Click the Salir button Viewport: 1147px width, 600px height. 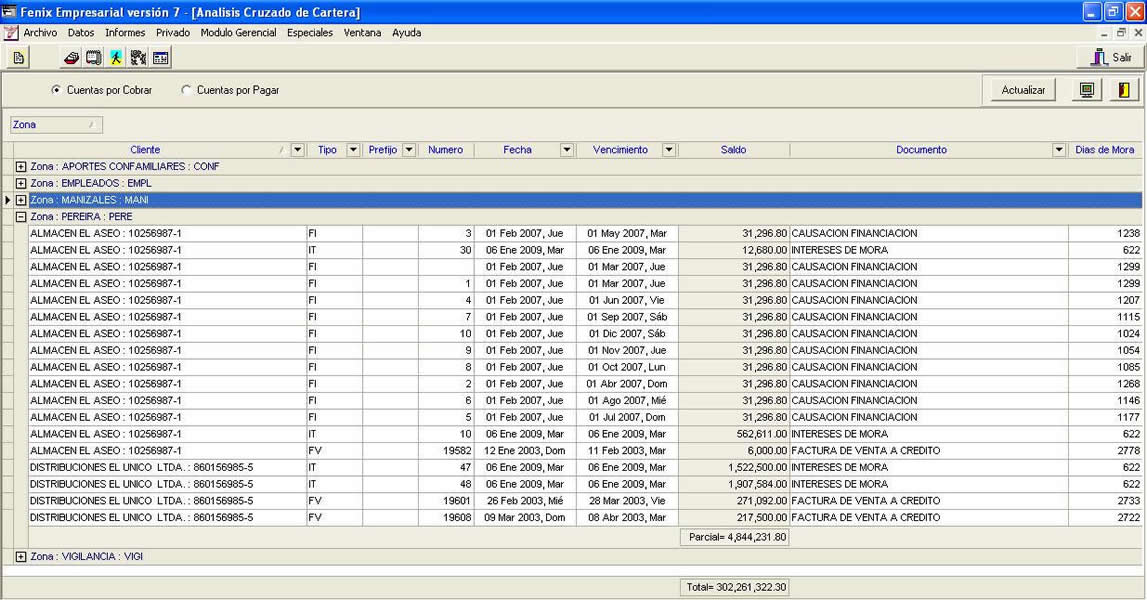tap(1110, 58)
